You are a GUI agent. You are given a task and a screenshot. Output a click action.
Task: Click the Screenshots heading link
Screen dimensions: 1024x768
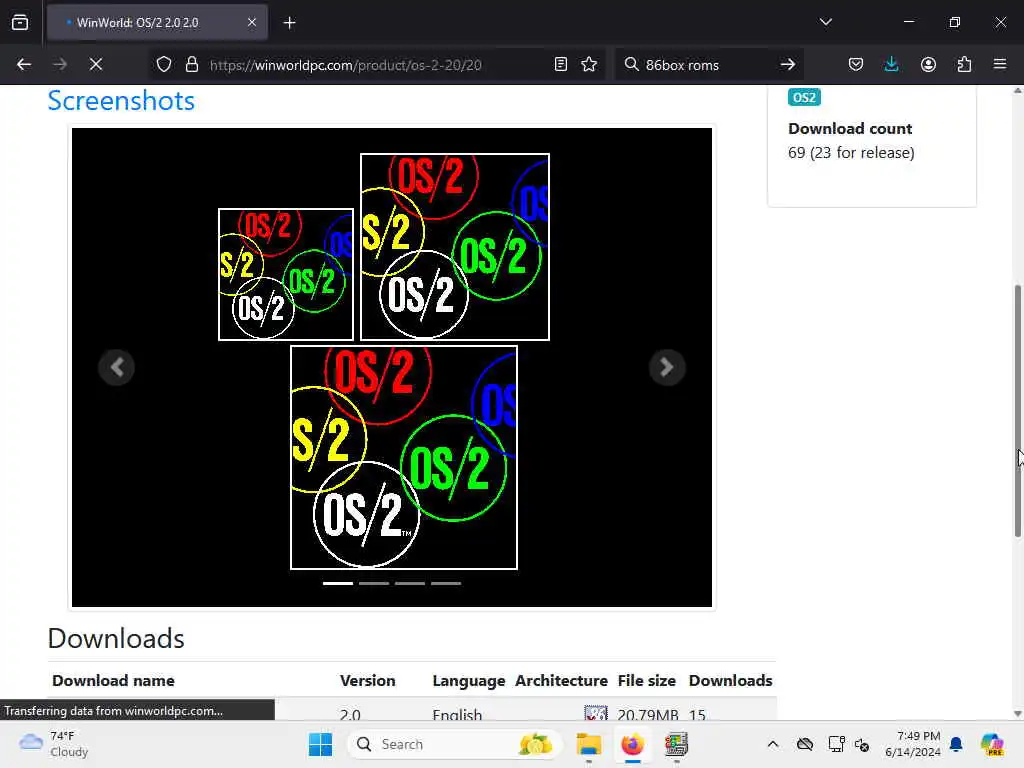point(121,101)
